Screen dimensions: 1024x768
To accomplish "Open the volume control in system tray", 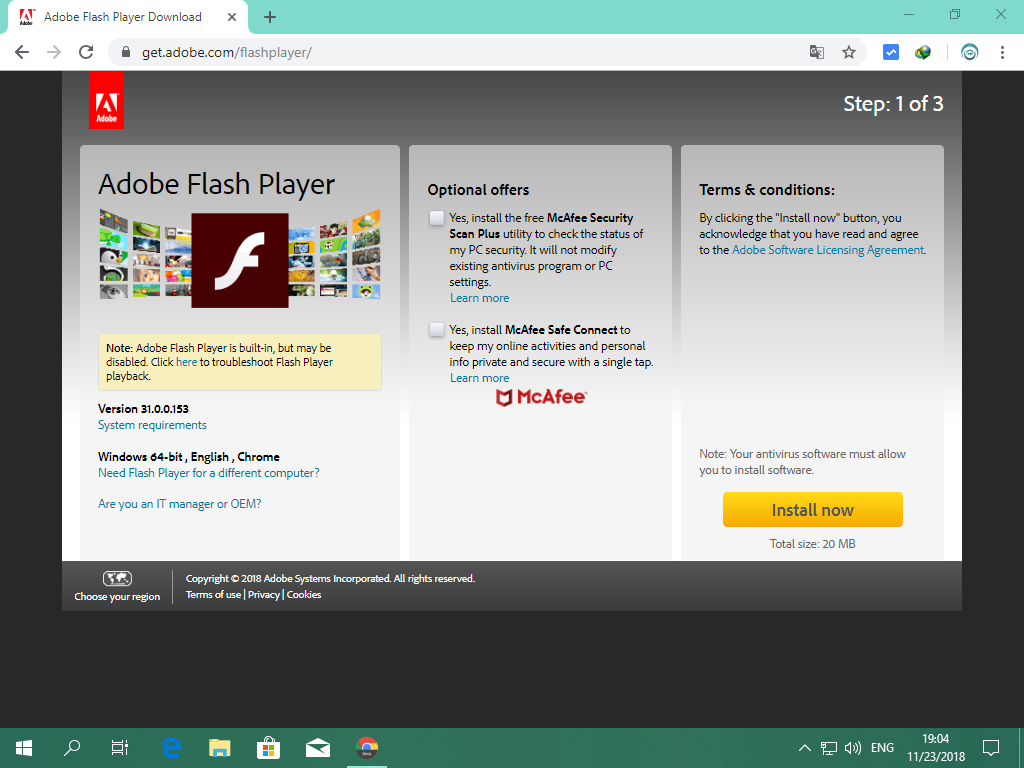I will [852, 748].
